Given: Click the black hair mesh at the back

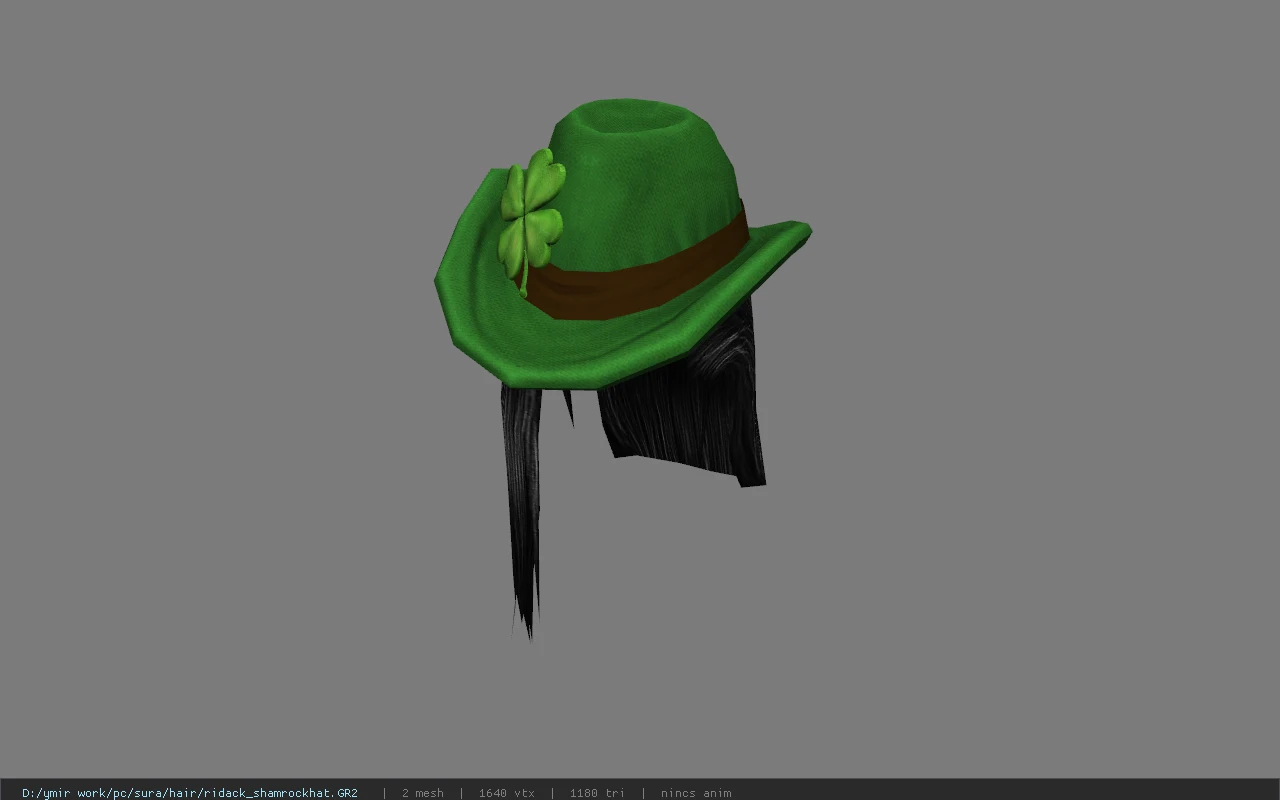Looking at the screenshot, I should (x=690, y=410).
